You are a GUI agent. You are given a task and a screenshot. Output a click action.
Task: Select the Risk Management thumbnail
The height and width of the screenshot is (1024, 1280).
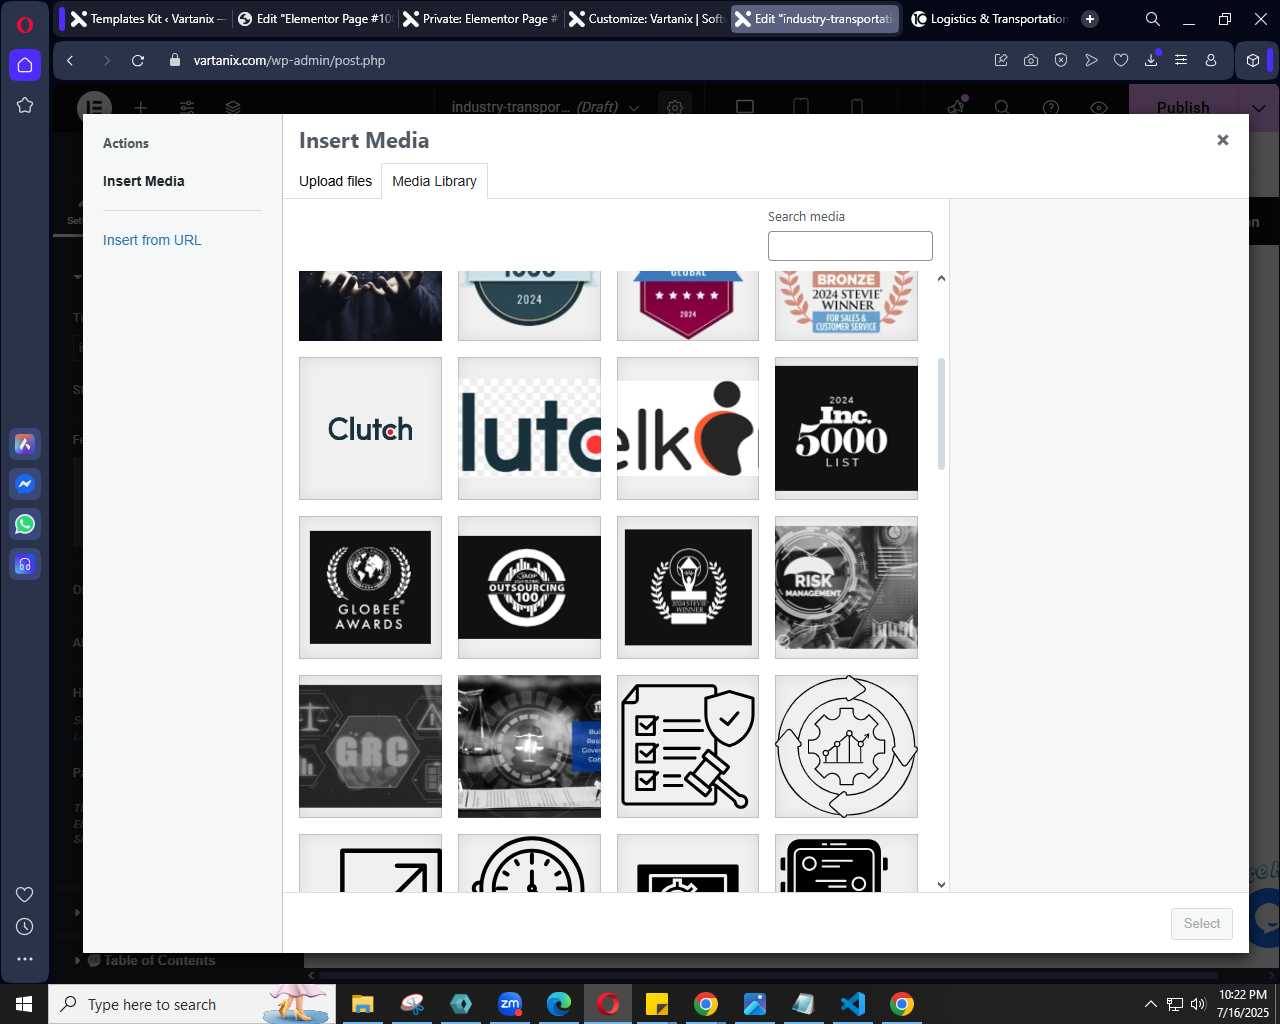(846, 587)
